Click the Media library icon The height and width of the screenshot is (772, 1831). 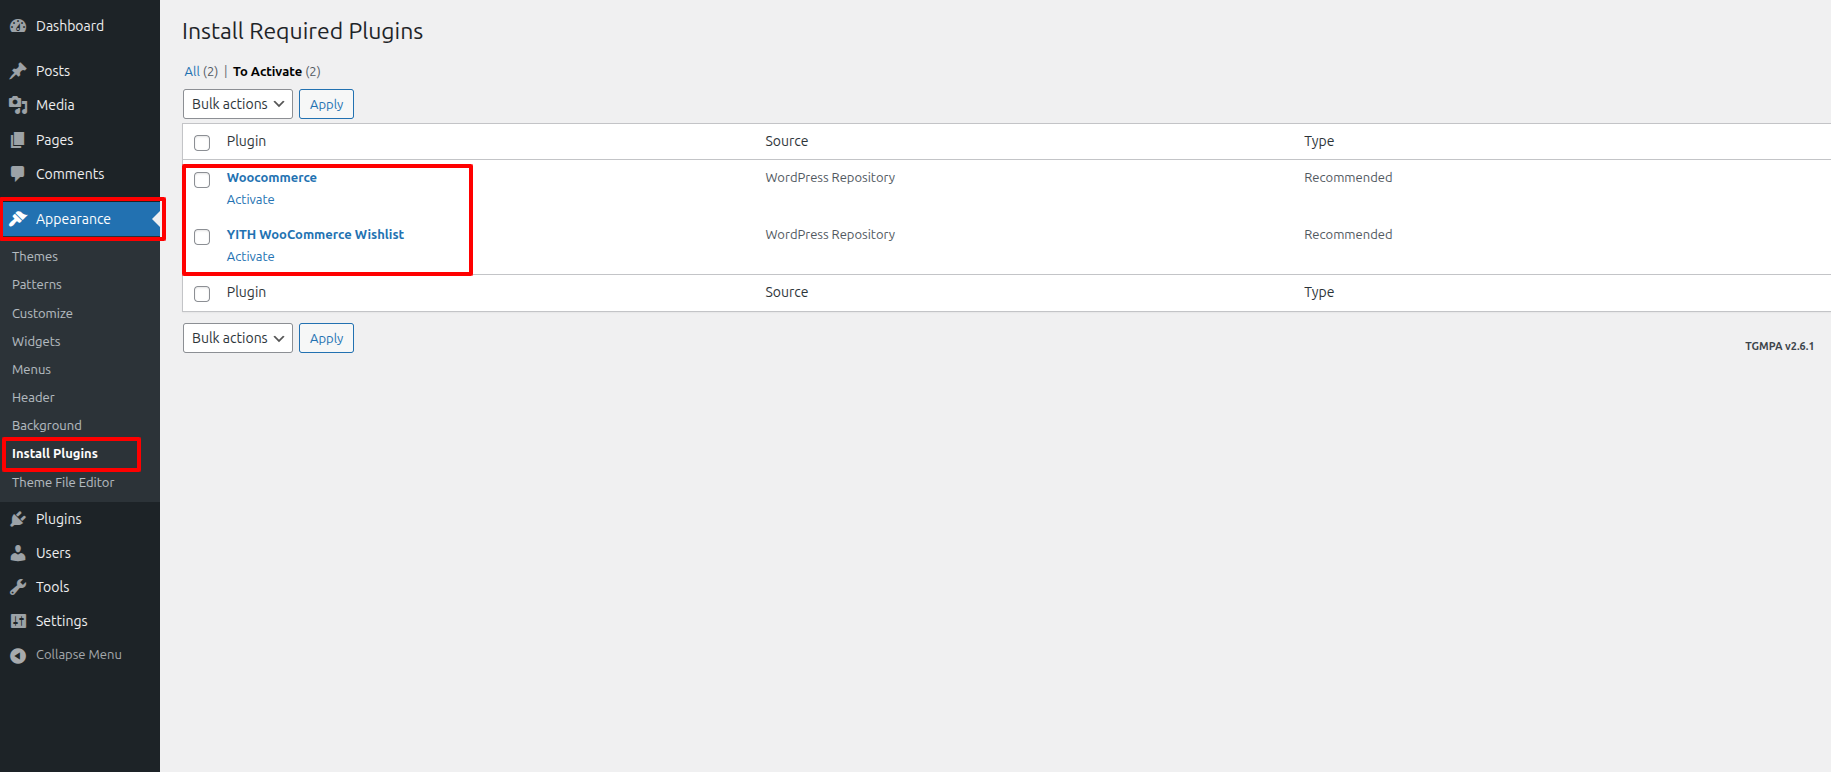pyautogui.click(x=18, y=105)
